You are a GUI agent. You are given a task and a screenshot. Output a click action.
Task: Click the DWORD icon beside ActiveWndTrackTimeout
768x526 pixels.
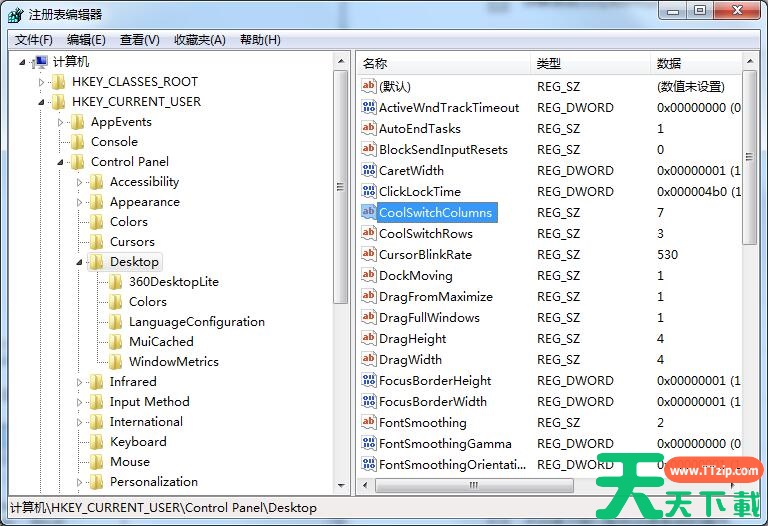369,107
